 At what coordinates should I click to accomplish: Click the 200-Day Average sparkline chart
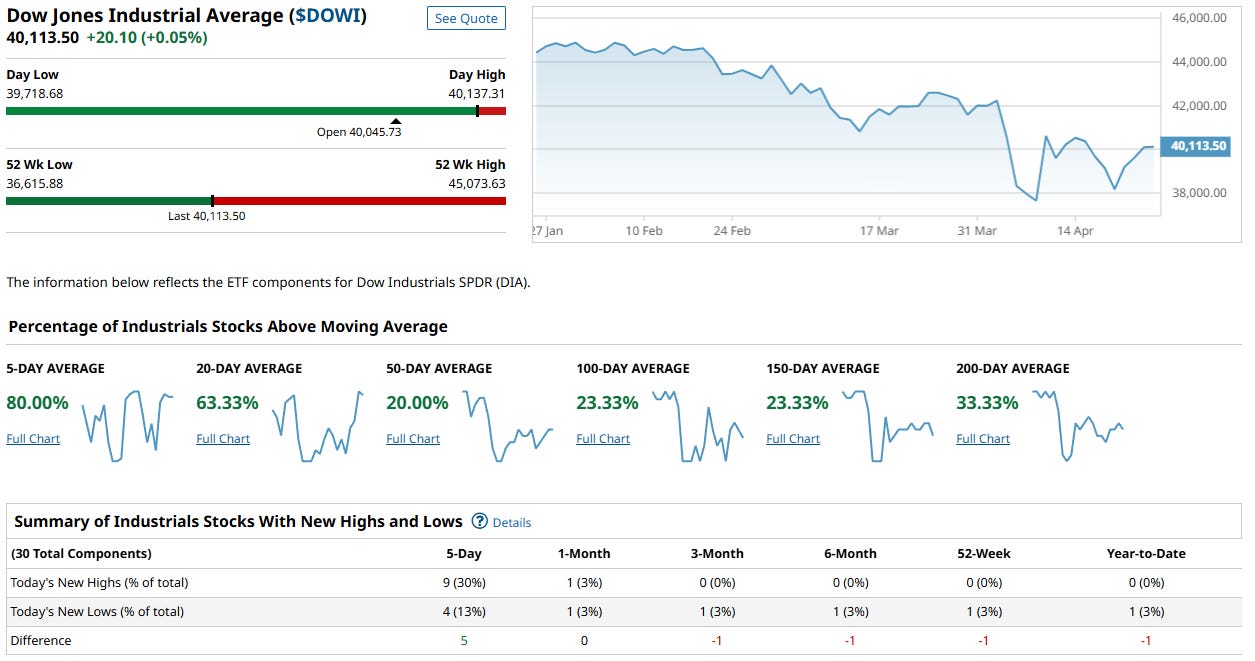1078,426
